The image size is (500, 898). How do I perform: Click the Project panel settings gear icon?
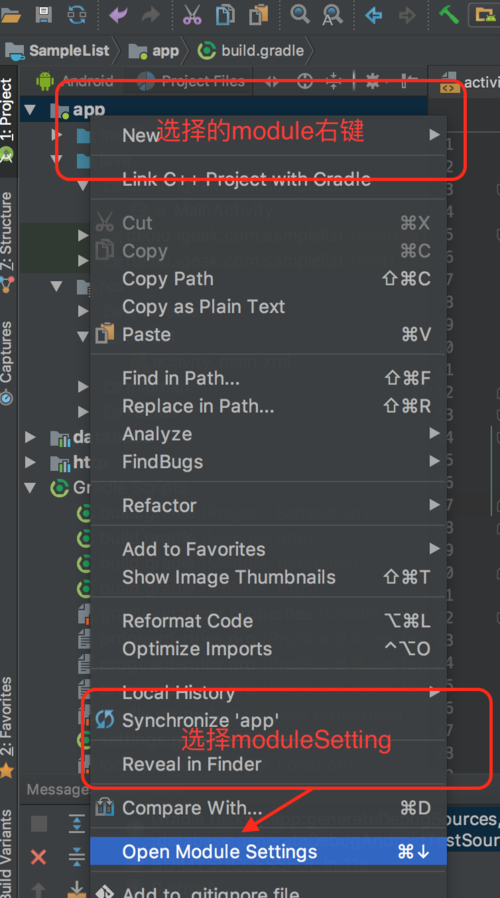click(x=373, y=81)
